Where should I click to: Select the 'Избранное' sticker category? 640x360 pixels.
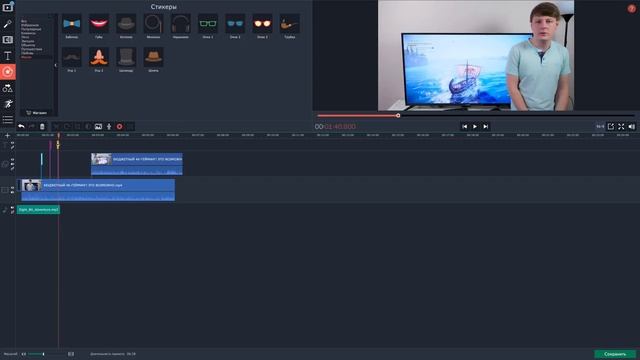pyautogui.click(x=30, y=25)
